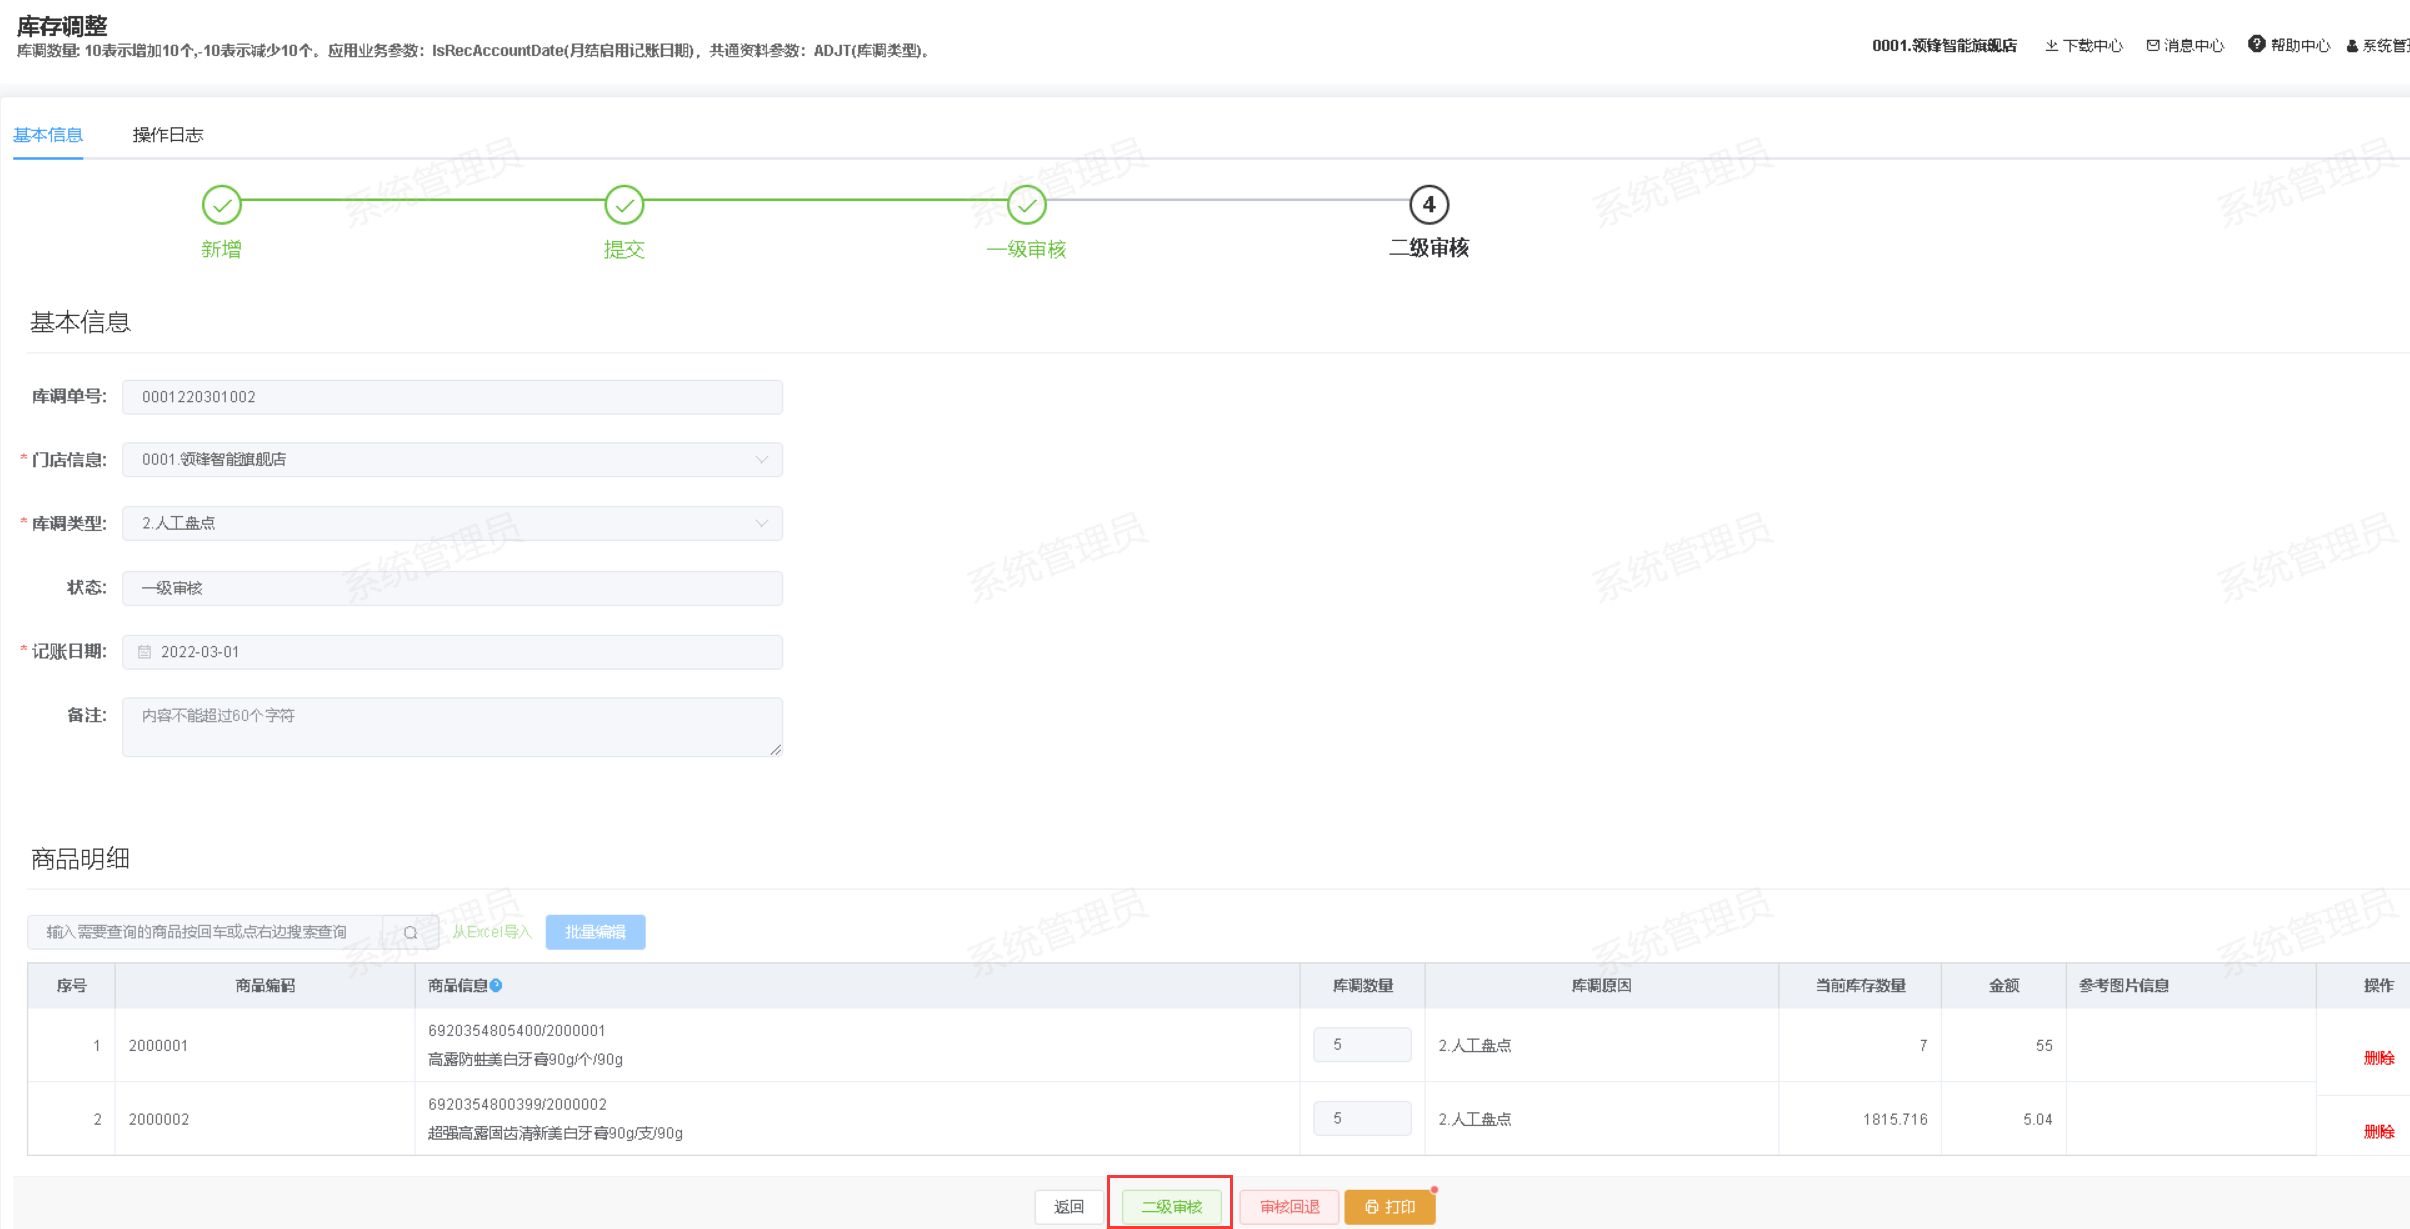Click the 二级审核 approve button
2410x1229 pixels.
(1171, 1207)
